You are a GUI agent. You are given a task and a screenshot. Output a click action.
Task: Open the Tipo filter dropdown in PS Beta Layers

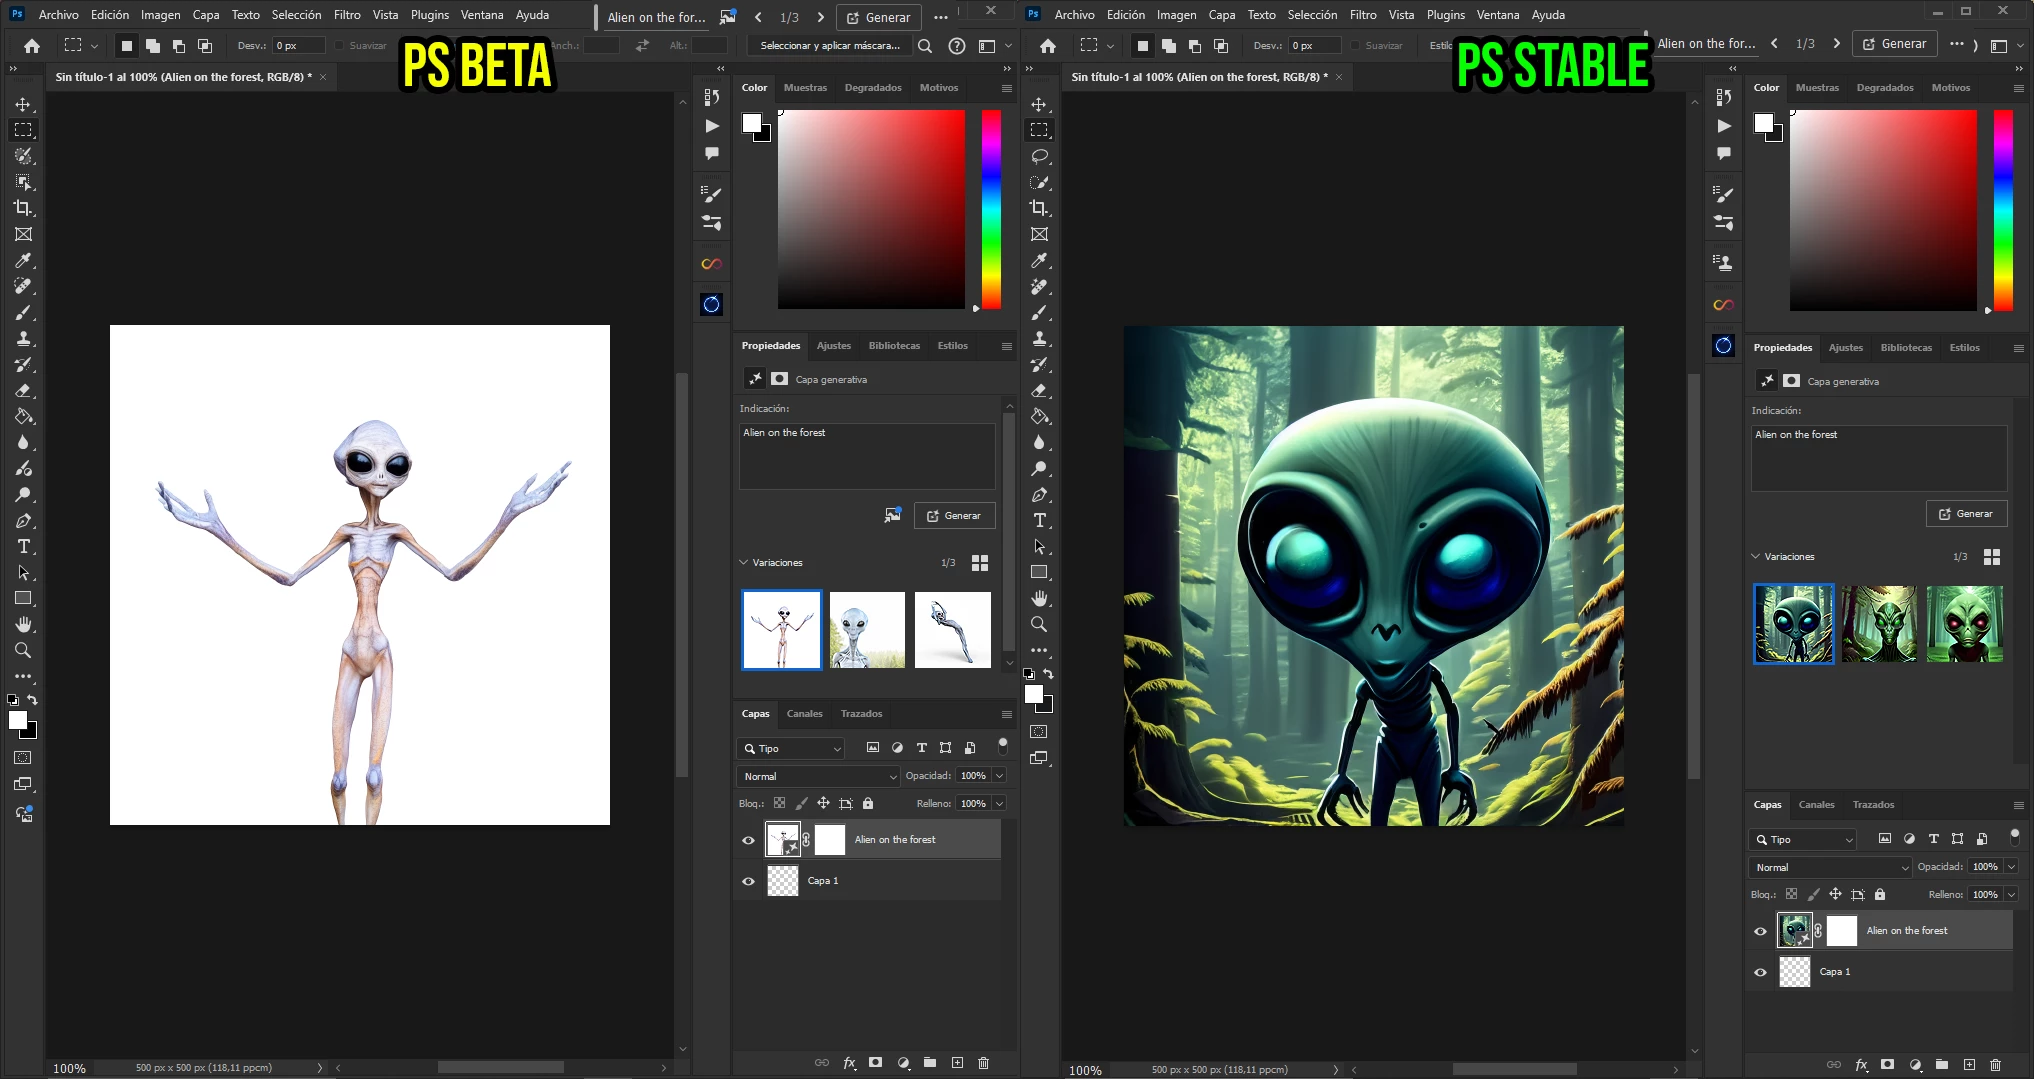792,748
